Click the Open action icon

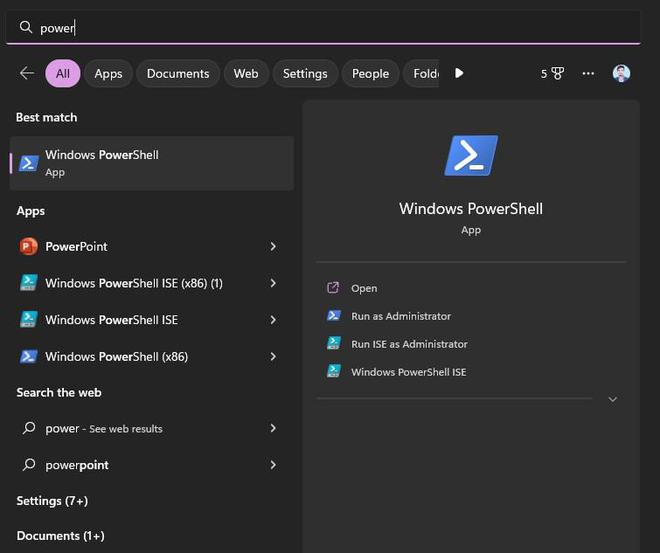(x=333, y=288)
